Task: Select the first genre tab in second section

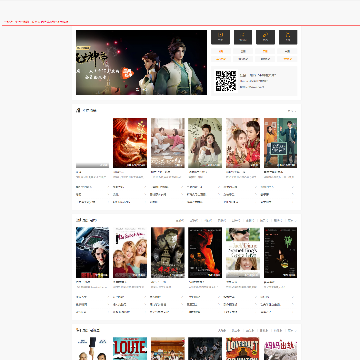Action: (180, 220)
